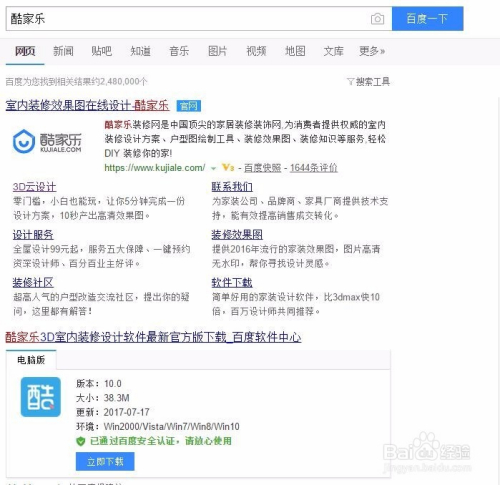Open 酷家乐3D室内装修设计软件 download result title

point(153,337)
